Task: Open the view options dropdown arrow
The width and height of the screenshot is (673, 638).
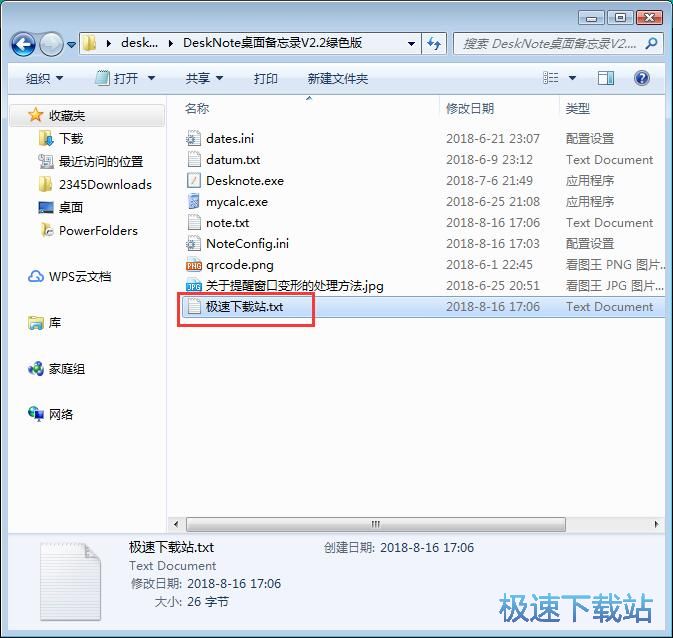Action: 572,79
